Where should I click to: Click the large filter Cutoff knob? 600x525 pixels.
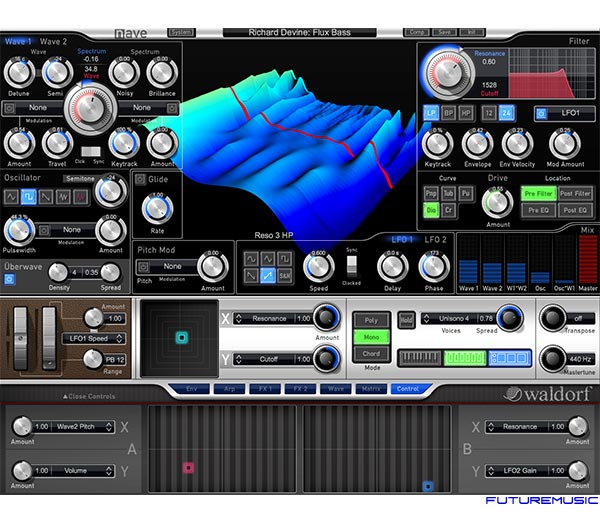448,72
